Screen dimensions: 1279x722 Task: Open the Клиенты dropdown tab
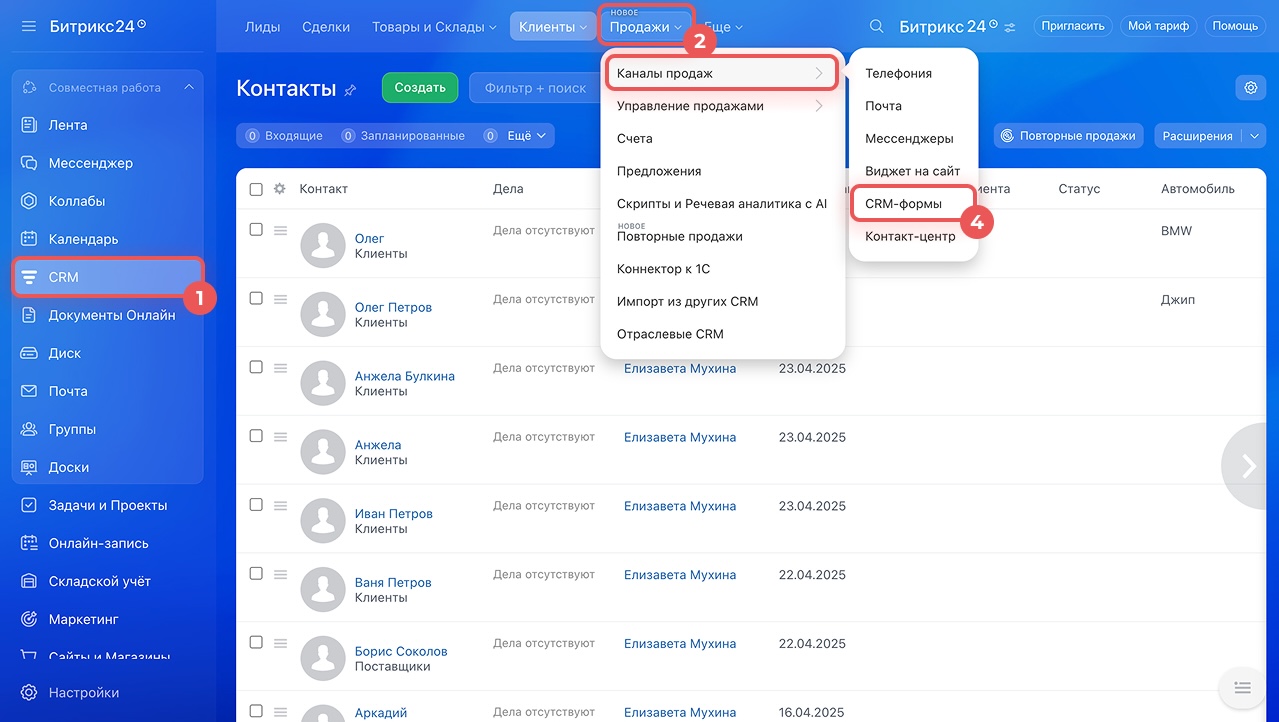click(x=553, y=27)
